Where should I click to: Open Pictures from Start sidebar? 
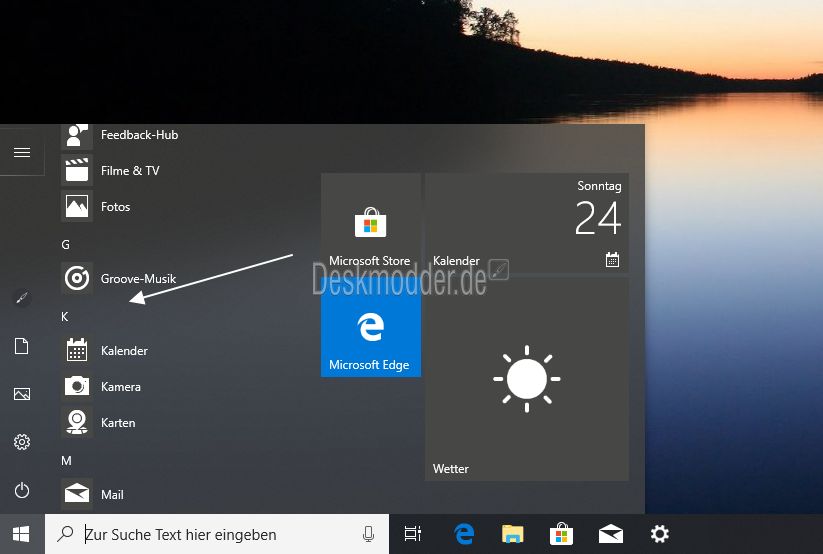pos(22,394)
